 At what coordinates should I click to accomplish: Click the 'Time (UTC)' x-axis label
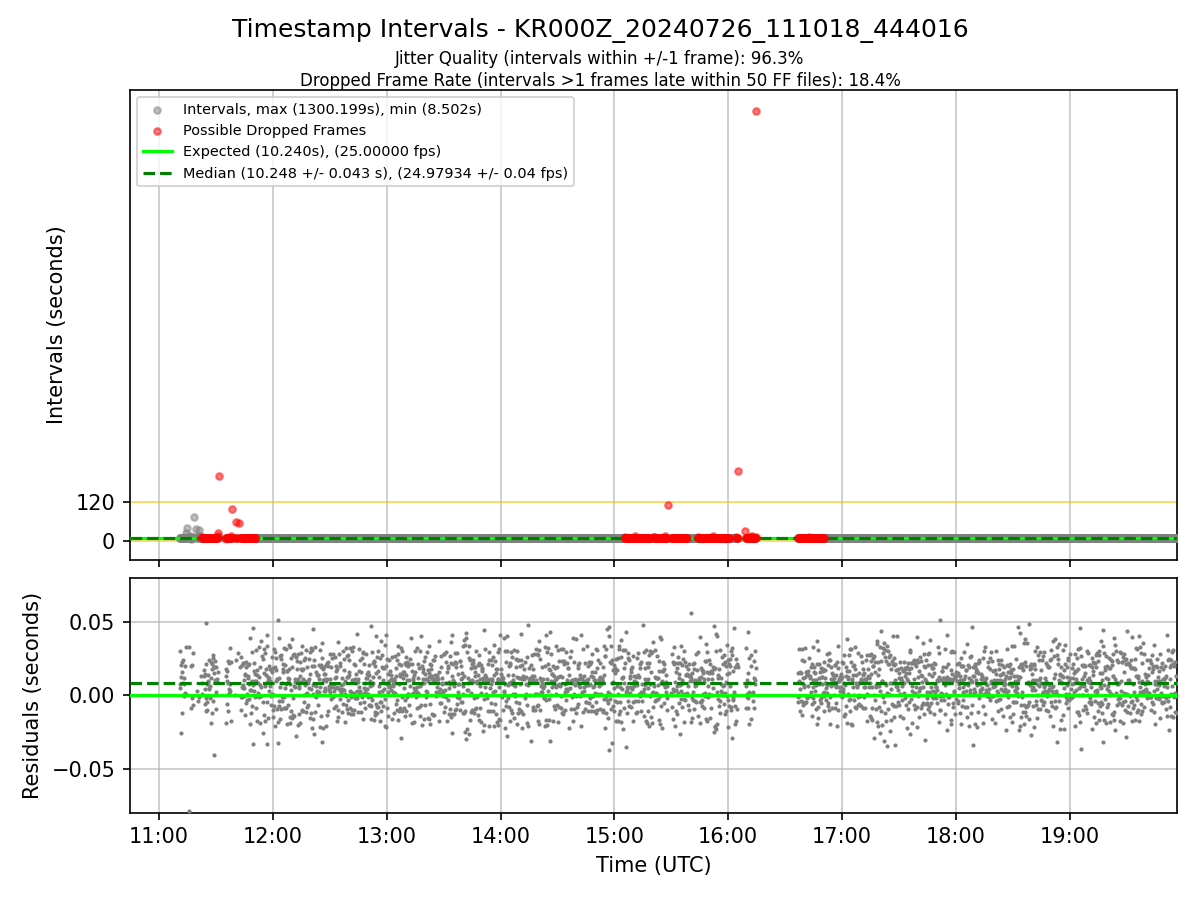[653, 865]
